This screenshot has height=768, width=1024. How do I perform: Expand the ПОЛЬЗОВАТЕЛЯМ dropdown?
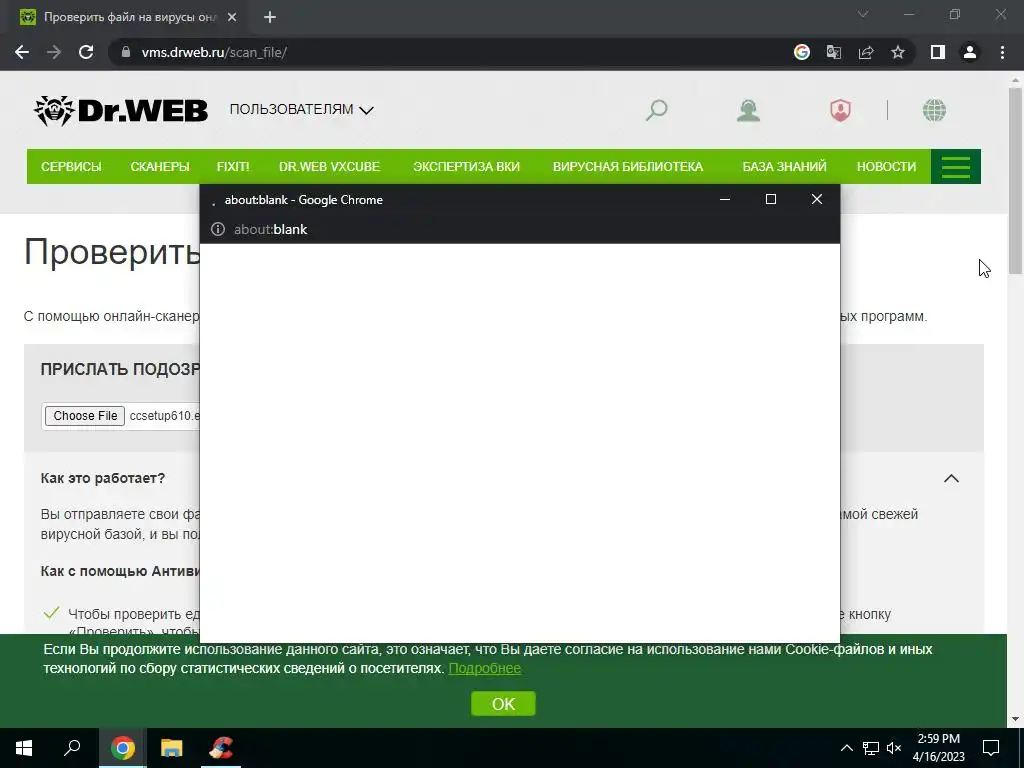[301, 110]
